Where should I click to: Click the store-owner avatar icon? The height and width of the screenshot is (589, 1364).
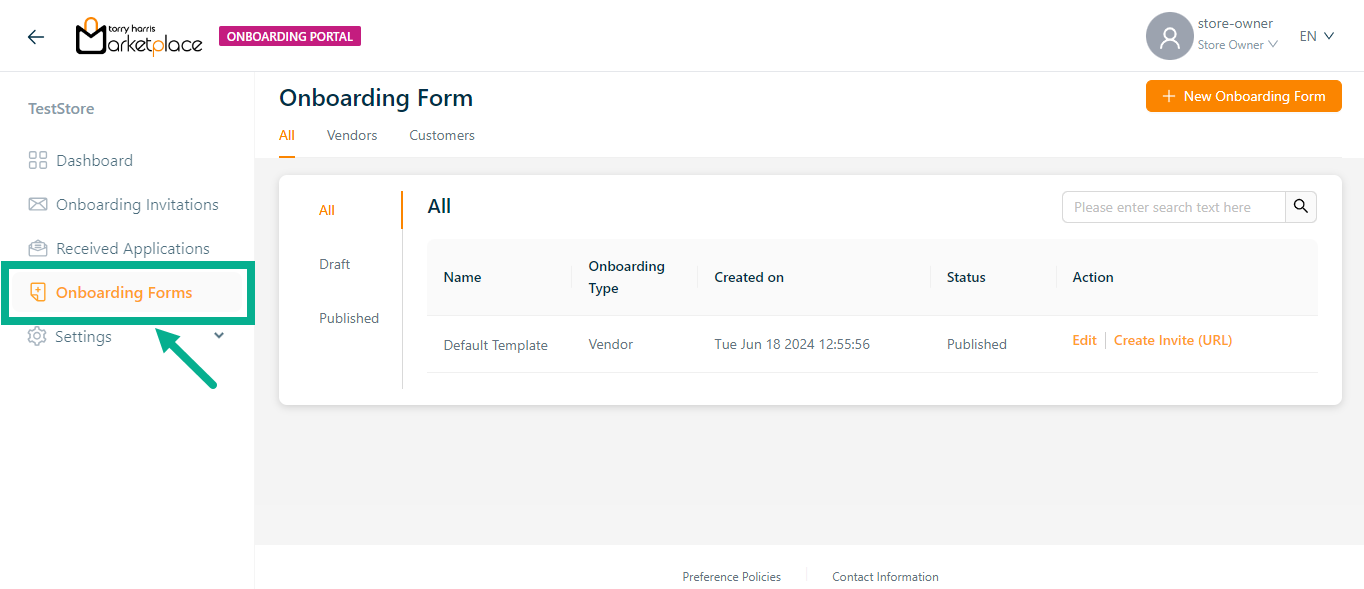(x=1169, y=37)
